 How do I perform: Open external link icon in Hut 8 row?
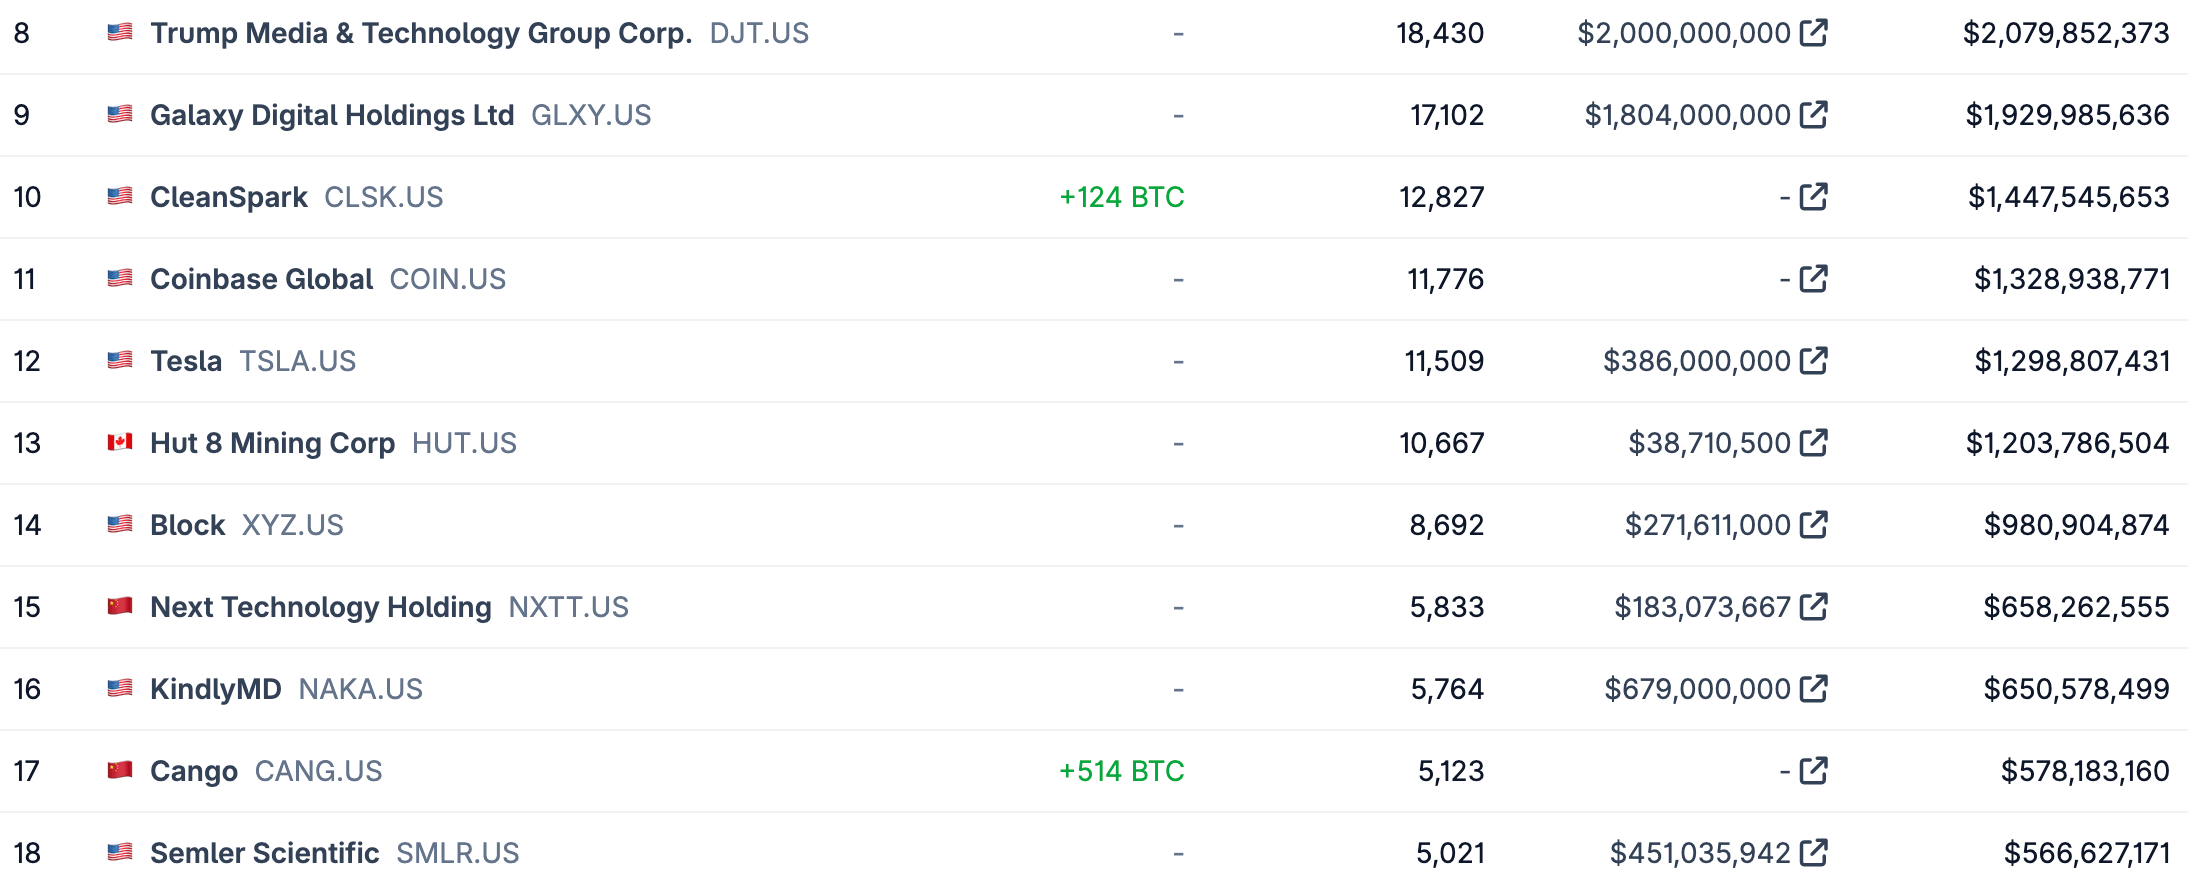pos(1813,443)
